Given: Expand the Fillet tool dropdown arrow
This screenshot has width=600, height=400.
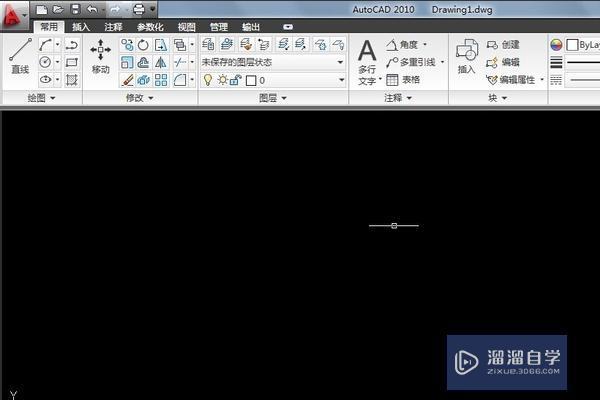Looking at the screenshot, I should 192,80.
